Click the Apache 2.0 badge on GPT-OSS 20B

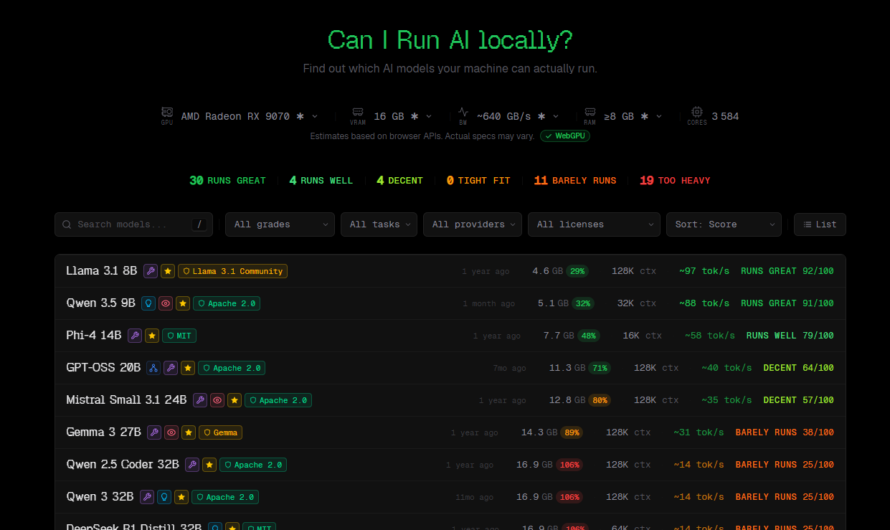pos(232,368)
